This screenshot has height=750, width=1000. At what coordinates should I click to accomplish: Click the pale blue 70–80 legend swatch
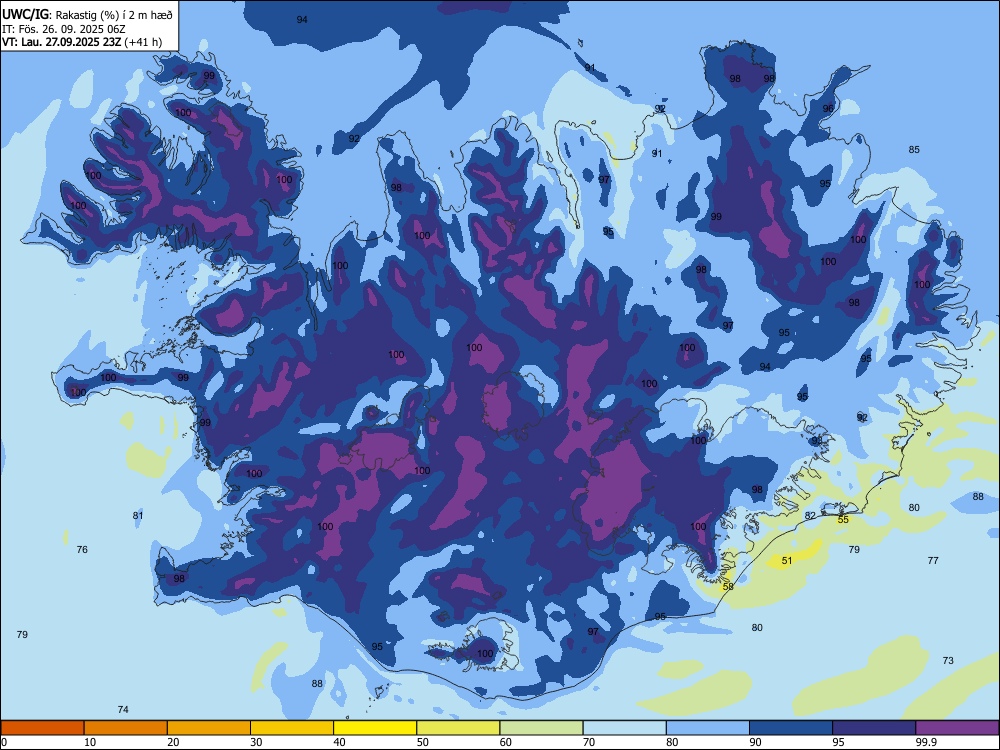click(624, 728)
